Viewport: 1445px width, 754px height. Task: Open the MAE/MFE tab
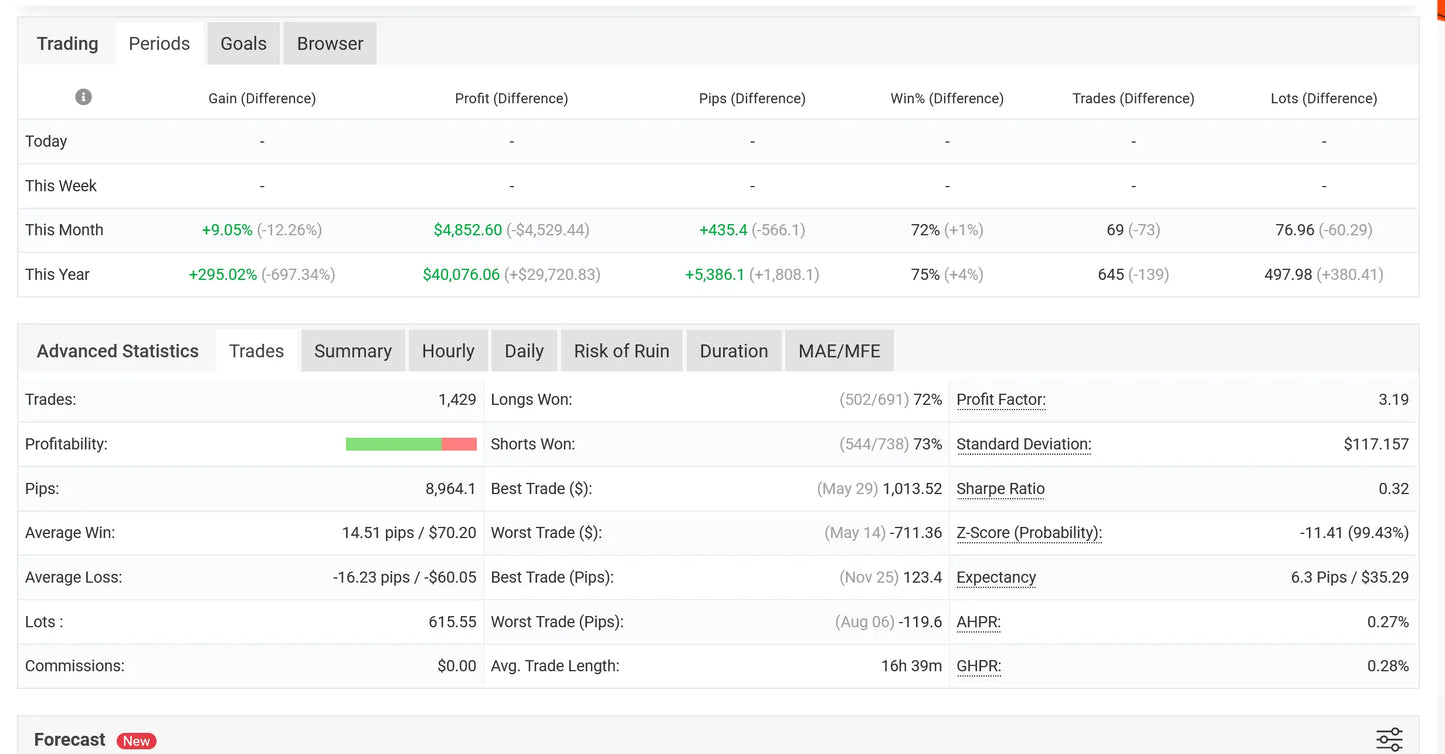[x=840, y=351]
